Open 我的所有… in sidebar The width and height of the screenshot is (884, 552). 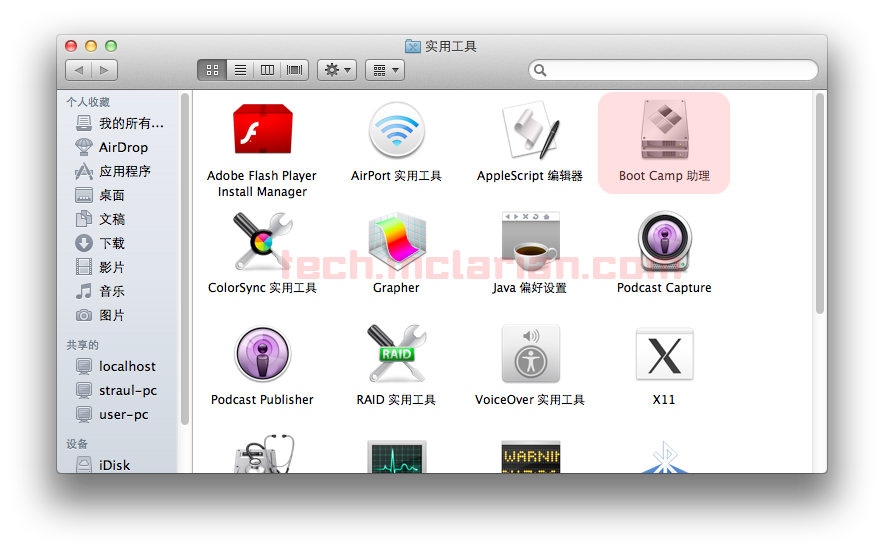120,123
